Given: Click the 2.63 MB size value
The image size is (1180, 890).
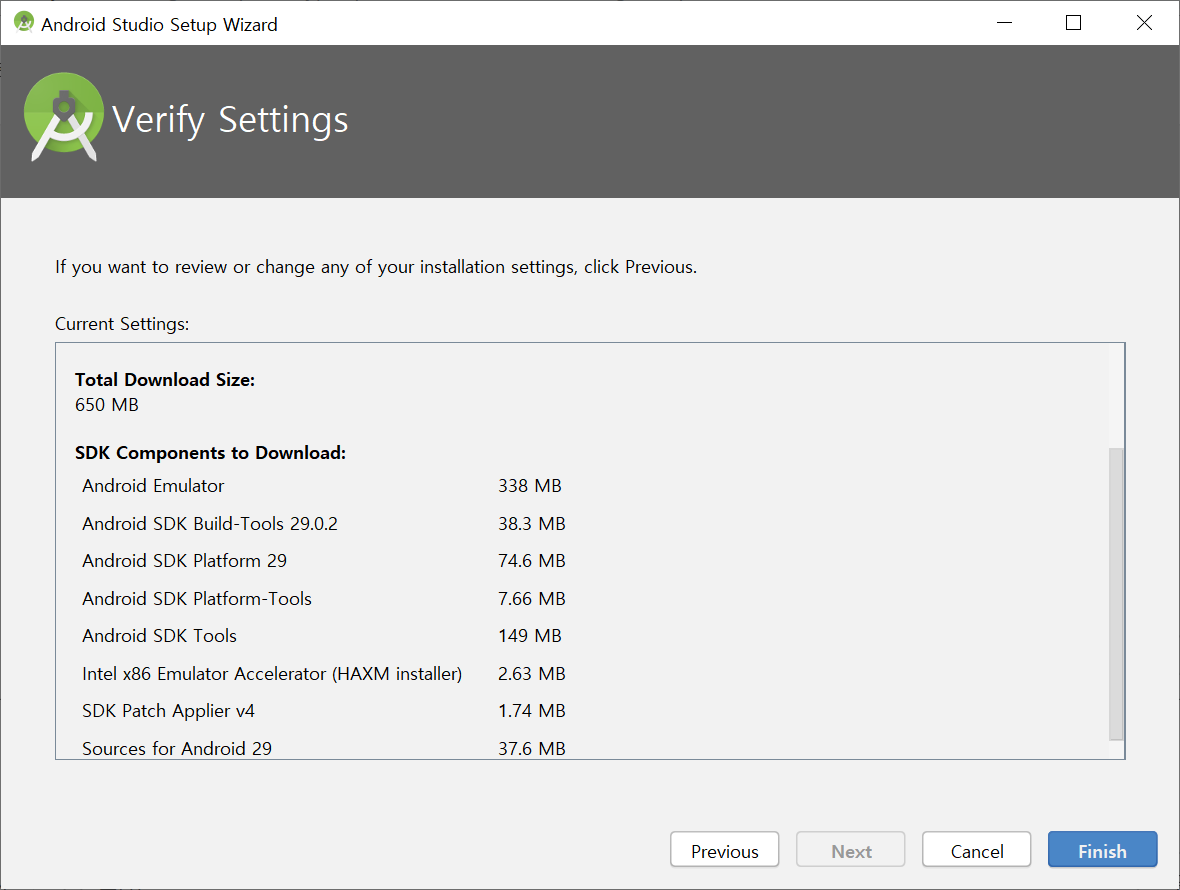Looking at the screenshot, I should tap(531, 674).
